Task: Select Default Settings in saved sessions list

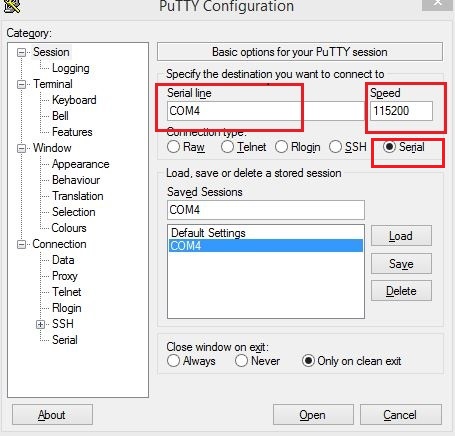Action: pos(208,233)
